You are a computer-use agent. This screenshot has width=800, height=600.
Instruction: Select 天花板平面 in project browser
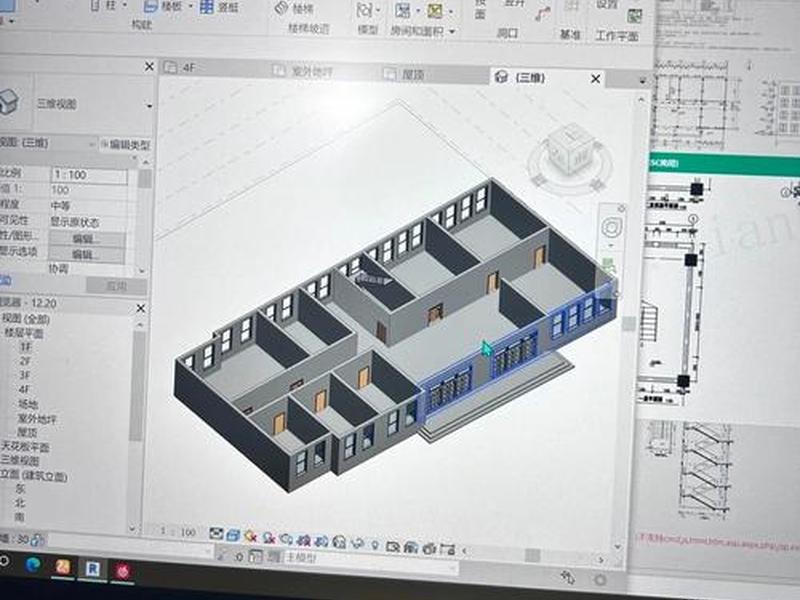[x=24, y=447]
